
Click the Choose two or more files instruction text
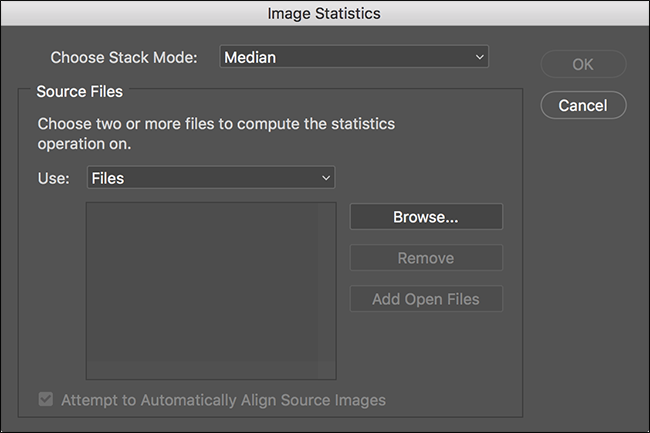click(216, 134)
